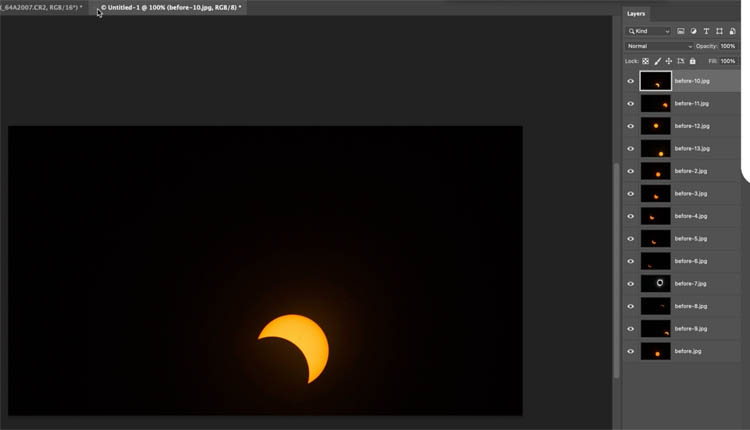Select the before-10.jpg layer thumbnail
The image size is (750, 430).
tap(655, 81)
